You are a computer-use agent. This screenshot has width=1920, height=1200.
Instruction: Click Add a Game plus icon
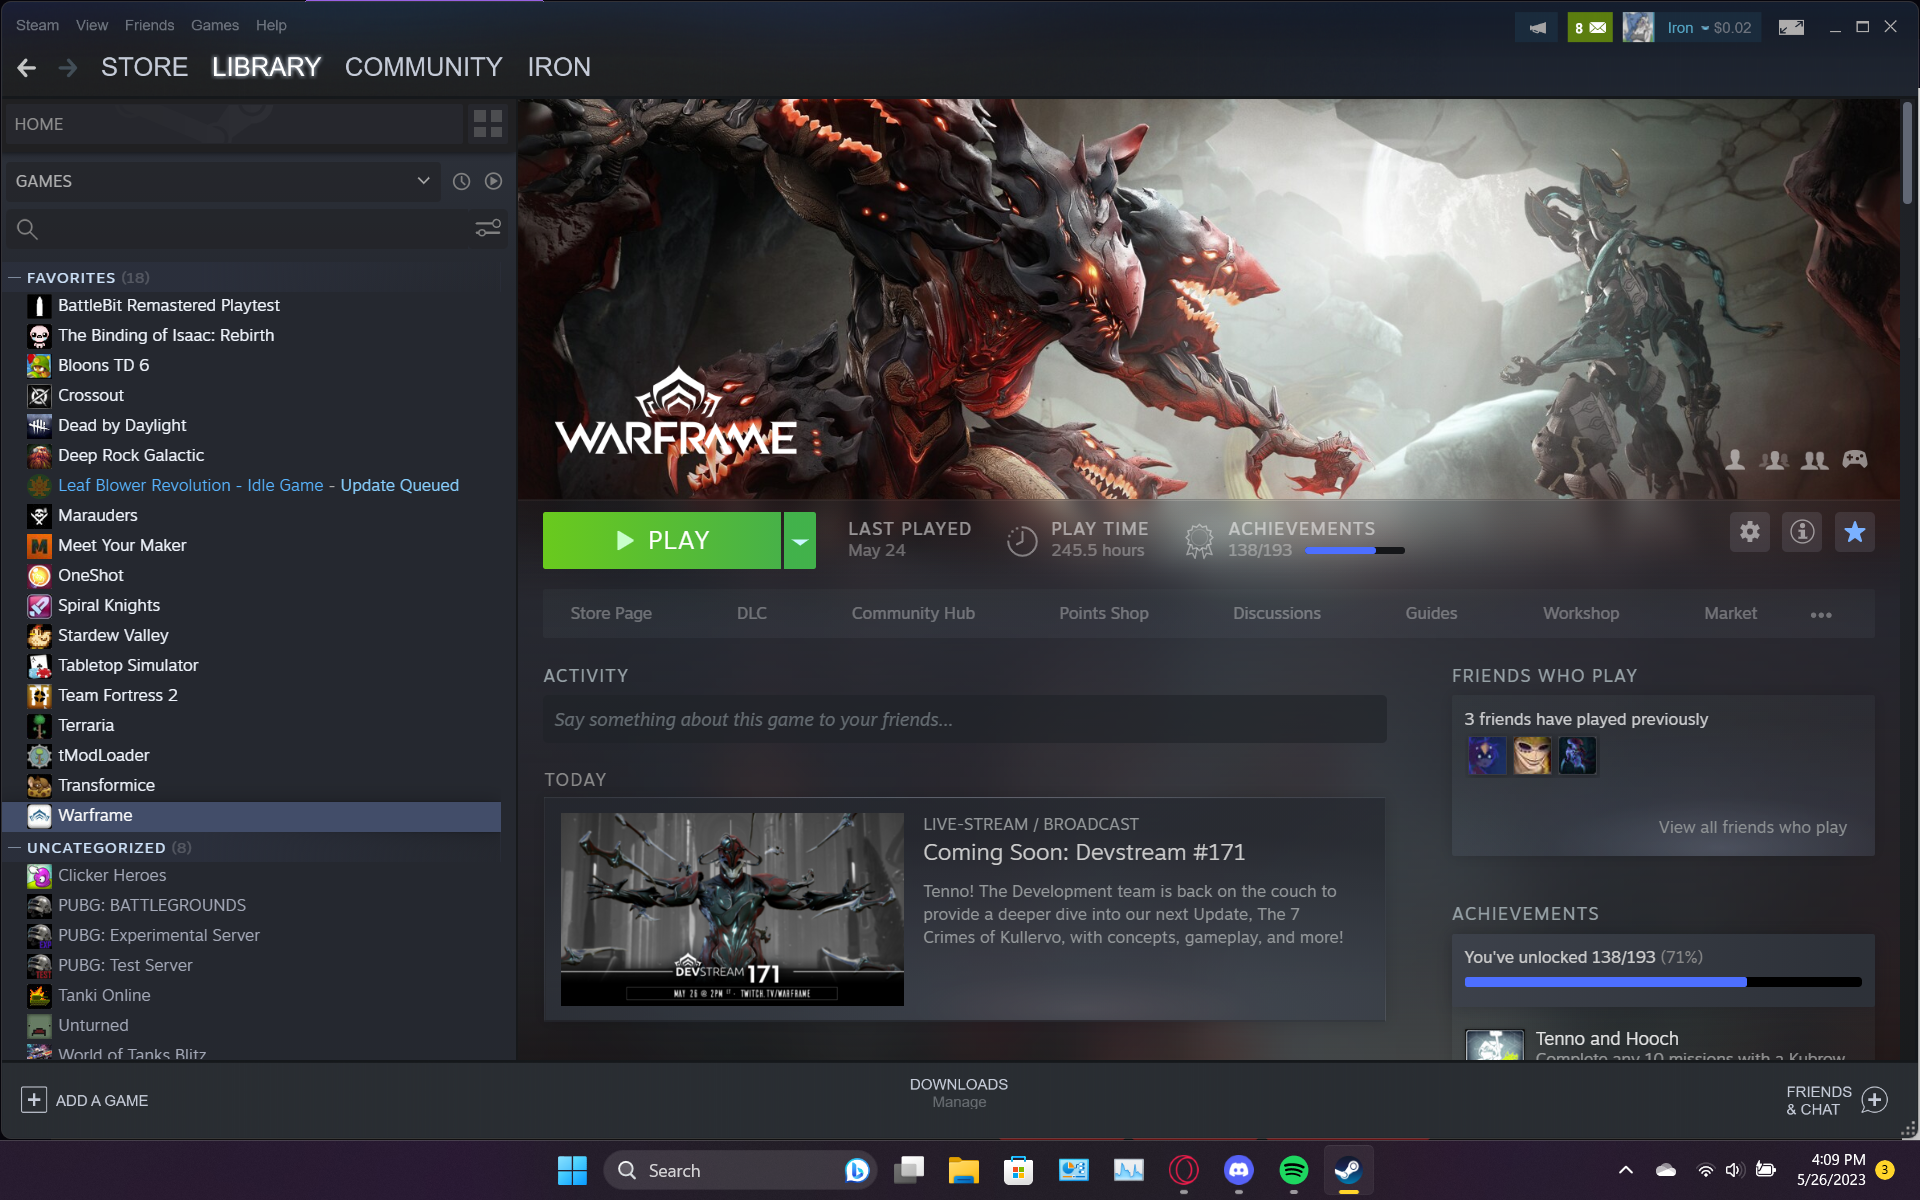[x=33, y=1100]
